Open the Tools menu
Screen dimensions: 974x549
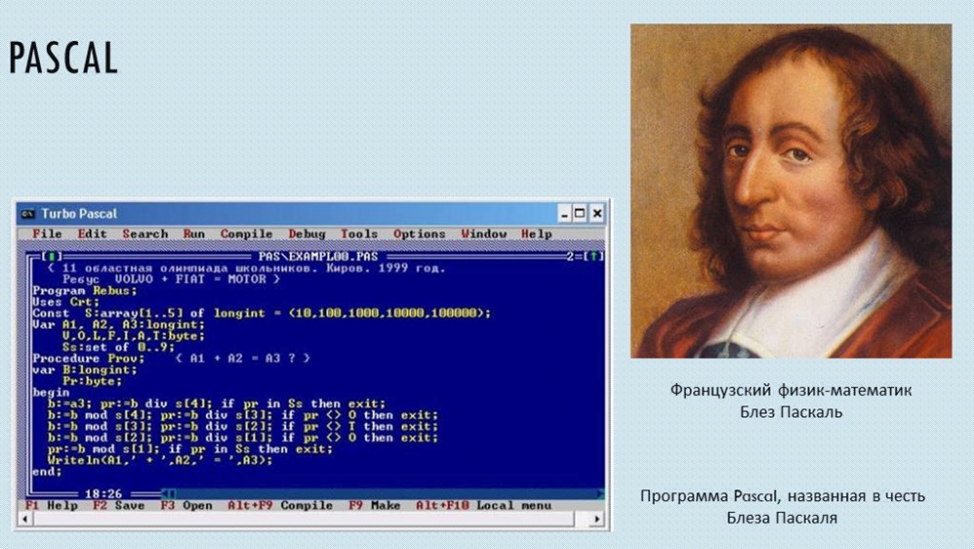(359, 234)
